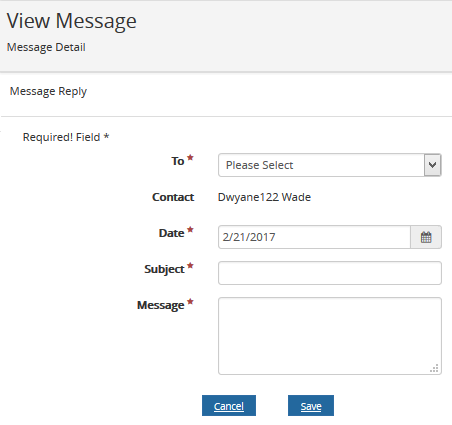This screenshot has height=425, width=452.
Task: Click the Message field label
Action: coord(160,305)
